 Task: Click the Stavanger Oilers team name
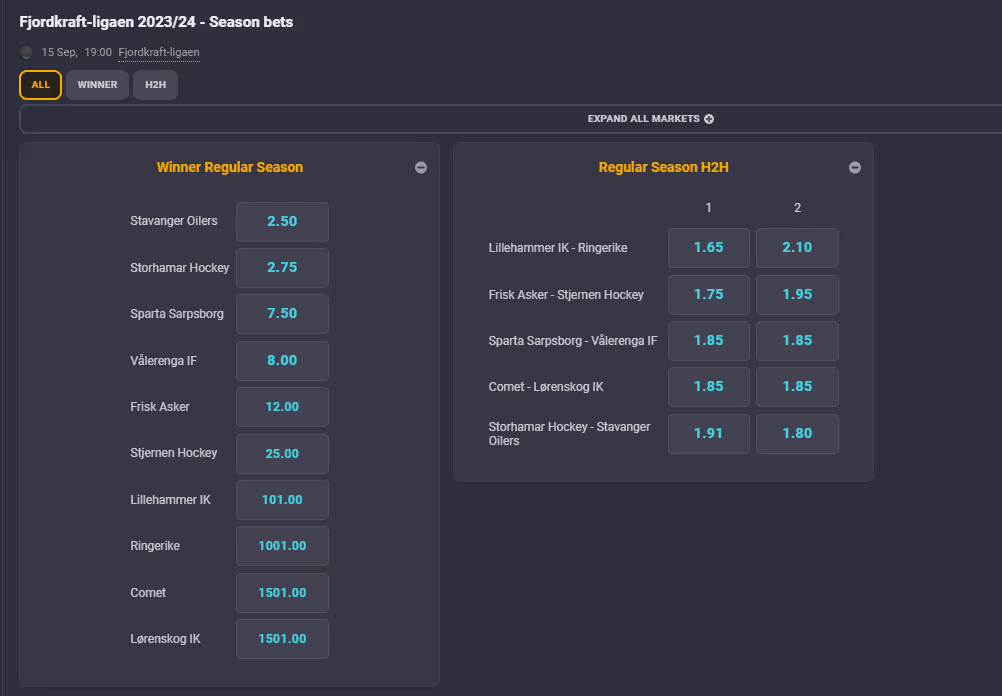coord(174,221)
